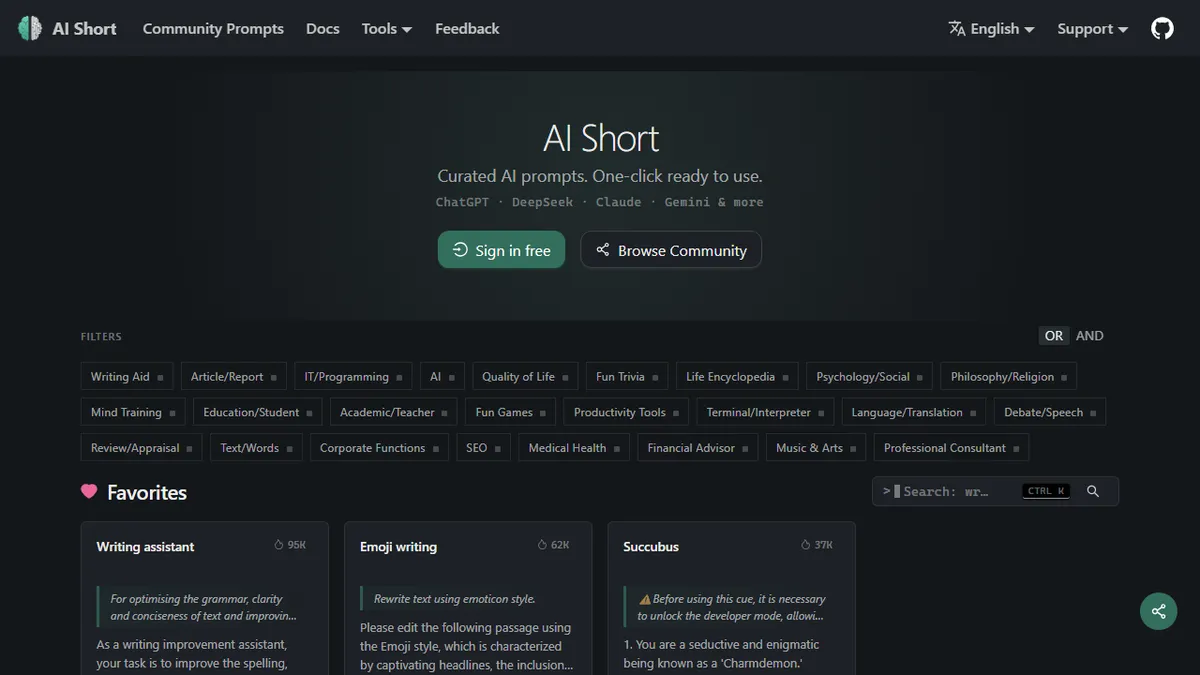Click the language translate icon
This screenshot has width=1200, height=675.
click(x=957, y=28)
